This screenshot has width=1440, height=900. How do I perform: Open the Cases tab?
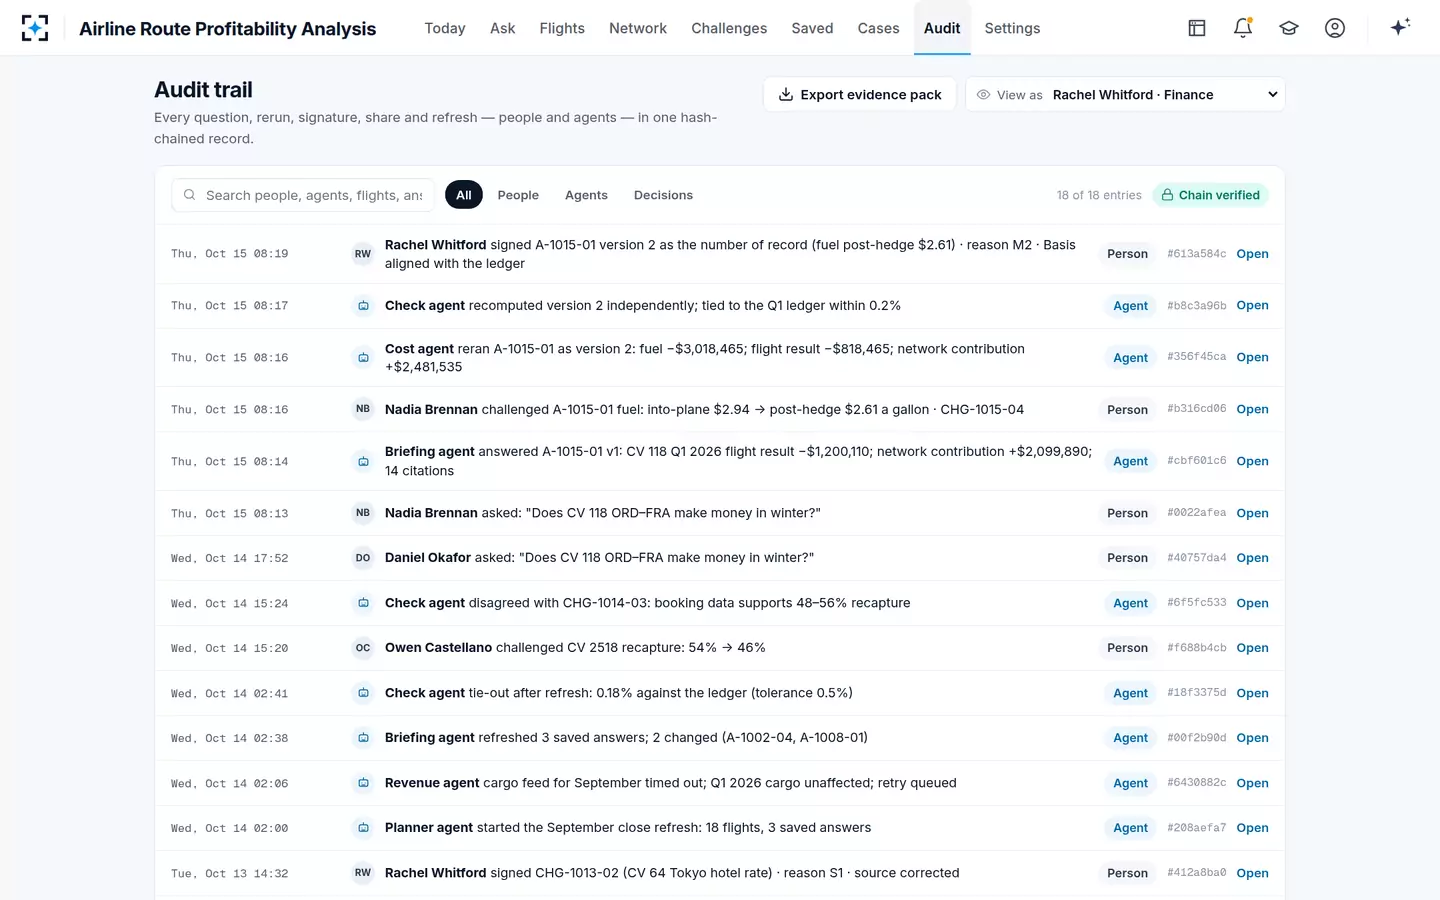[x=878, y=28]
